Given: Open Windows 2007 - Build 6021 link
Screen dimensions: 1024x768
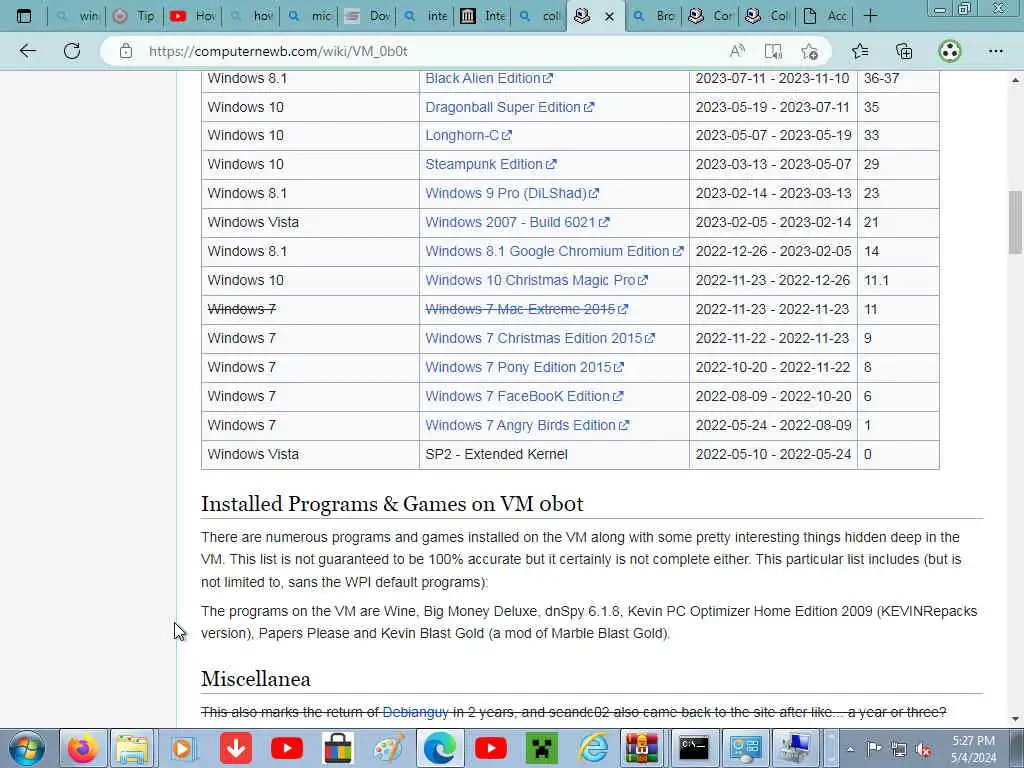Looking at the screenshot, I should [x=517, y=222].
